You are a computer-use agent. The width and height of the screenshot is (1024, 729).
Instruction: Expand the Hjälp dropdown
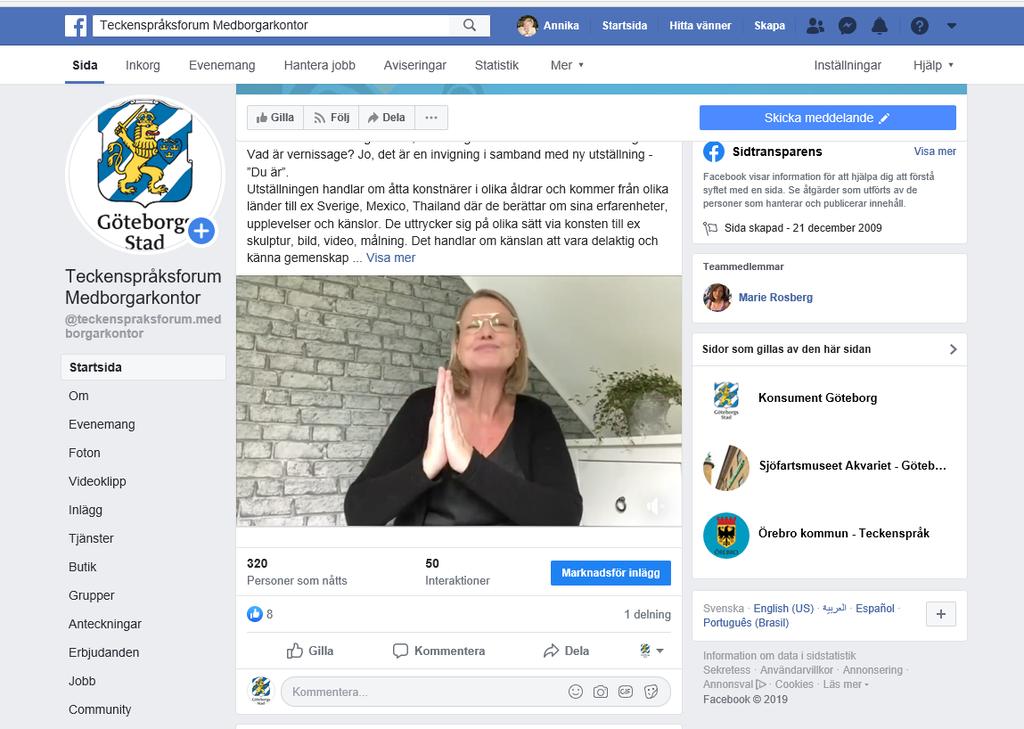coord(933,65)
